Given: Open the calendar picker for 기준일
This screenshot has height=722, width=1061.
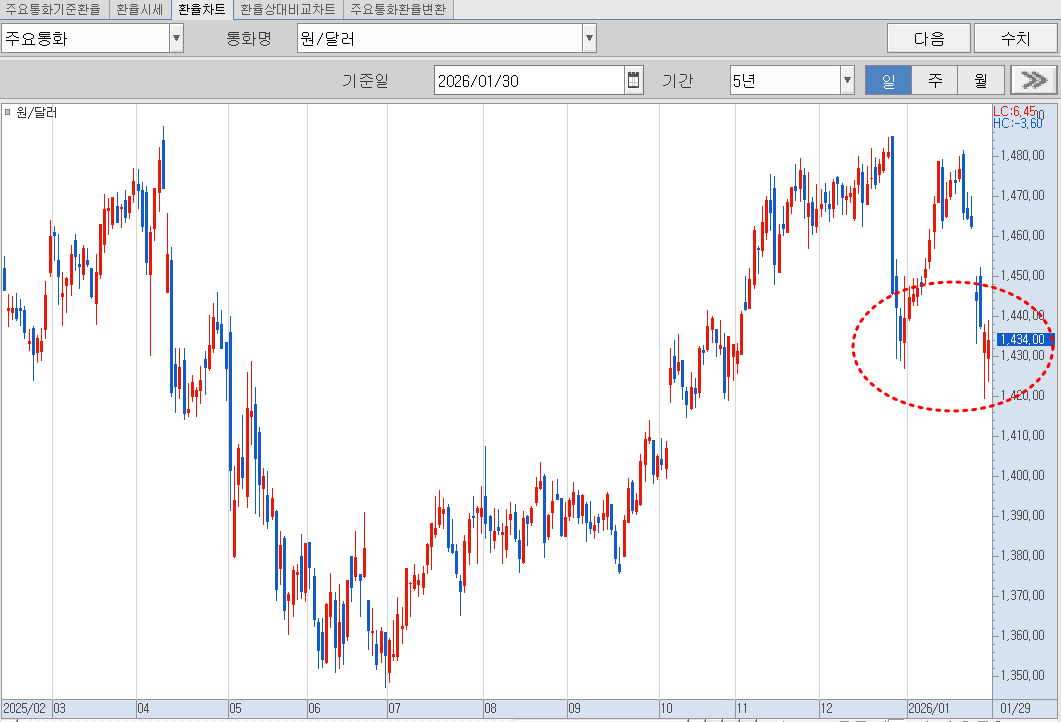Looking at the screenshot, I should [634, 81].
